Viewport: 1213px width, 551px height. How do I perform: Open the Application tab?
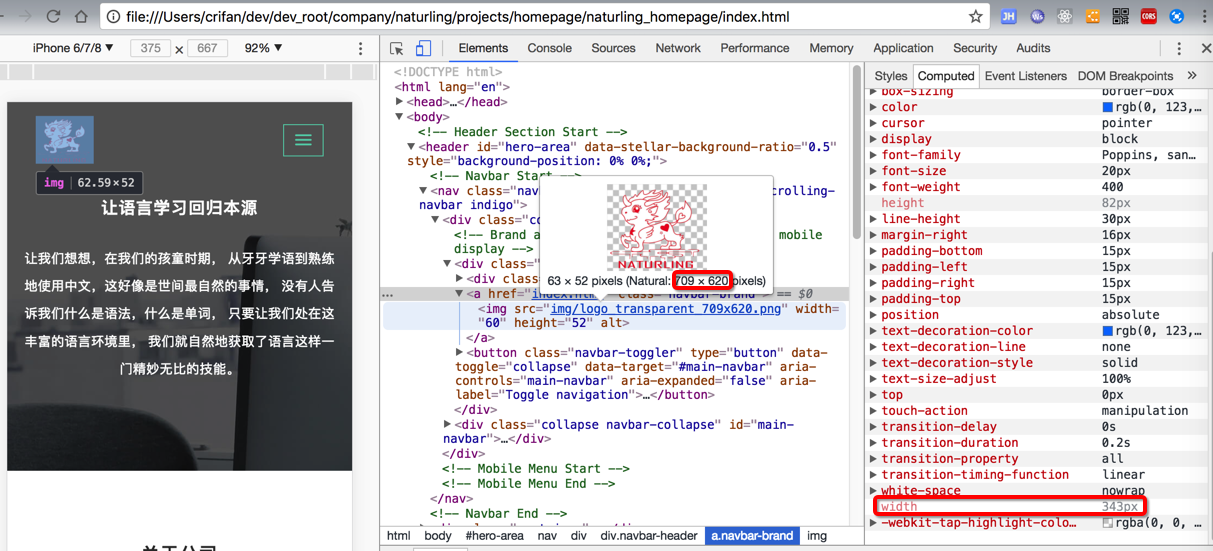point(903,48)
